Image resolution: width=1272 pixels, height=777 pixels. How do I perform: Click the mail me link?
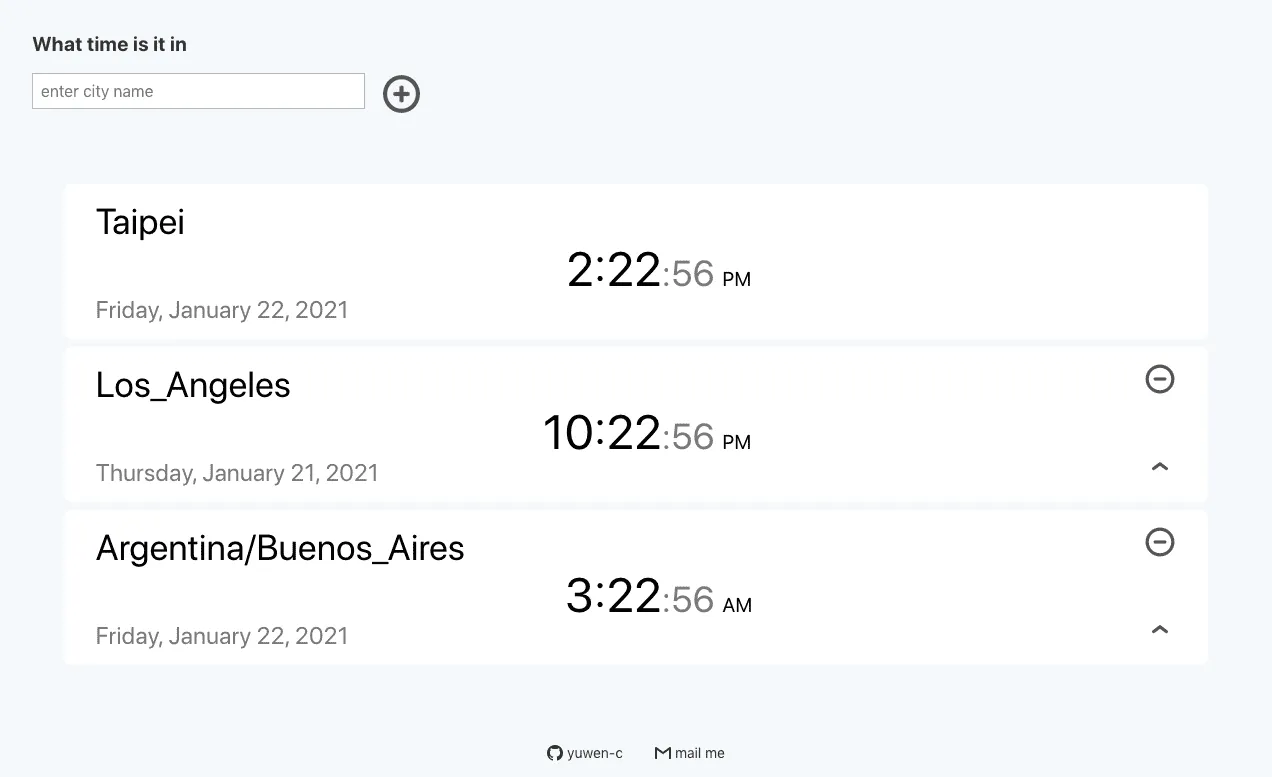coord(689,752)
